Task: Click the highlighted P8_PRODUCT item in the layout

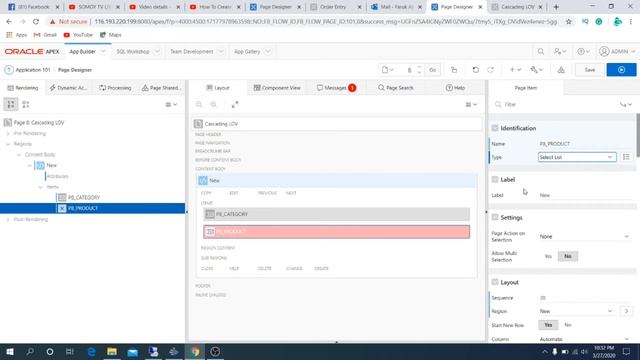Action: click(x=336, y=232)
